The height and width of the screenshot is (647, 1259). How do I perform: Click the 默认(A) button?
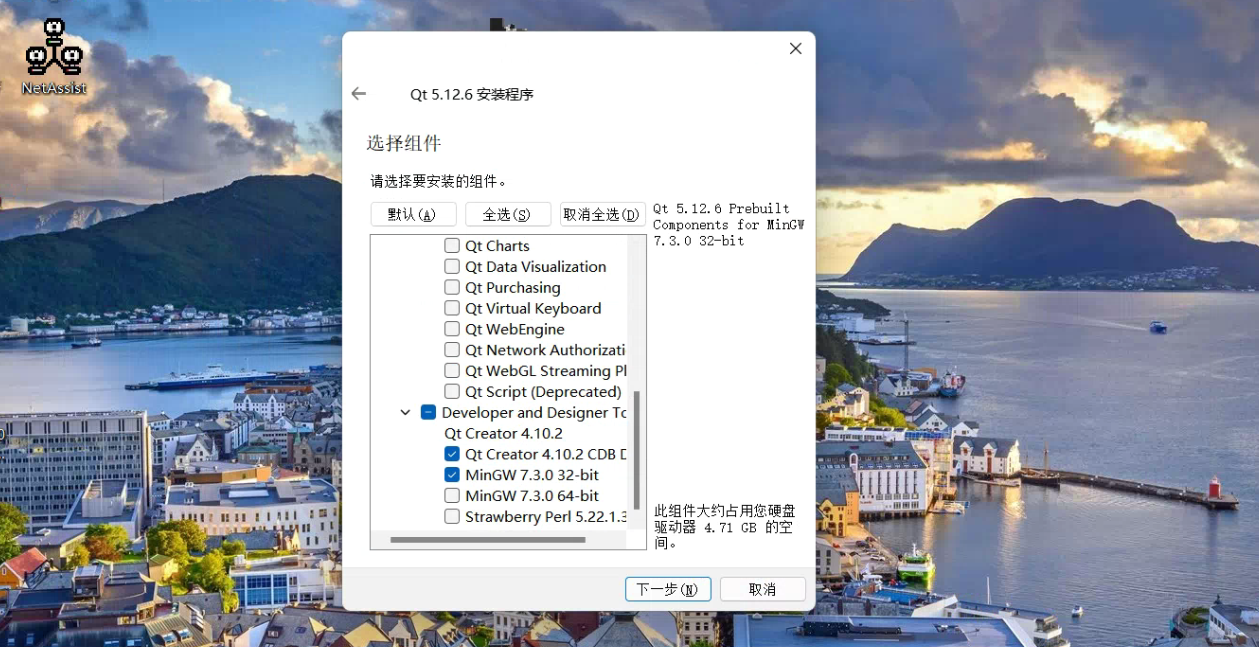click(413, 214)
